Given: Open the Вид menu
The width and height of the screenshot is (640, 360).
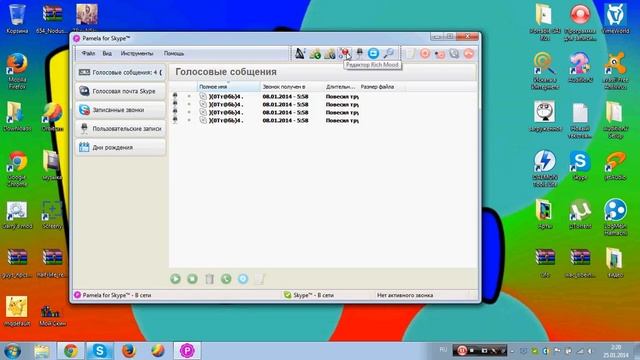Looking at the screenshot, I should click(107, 53).
